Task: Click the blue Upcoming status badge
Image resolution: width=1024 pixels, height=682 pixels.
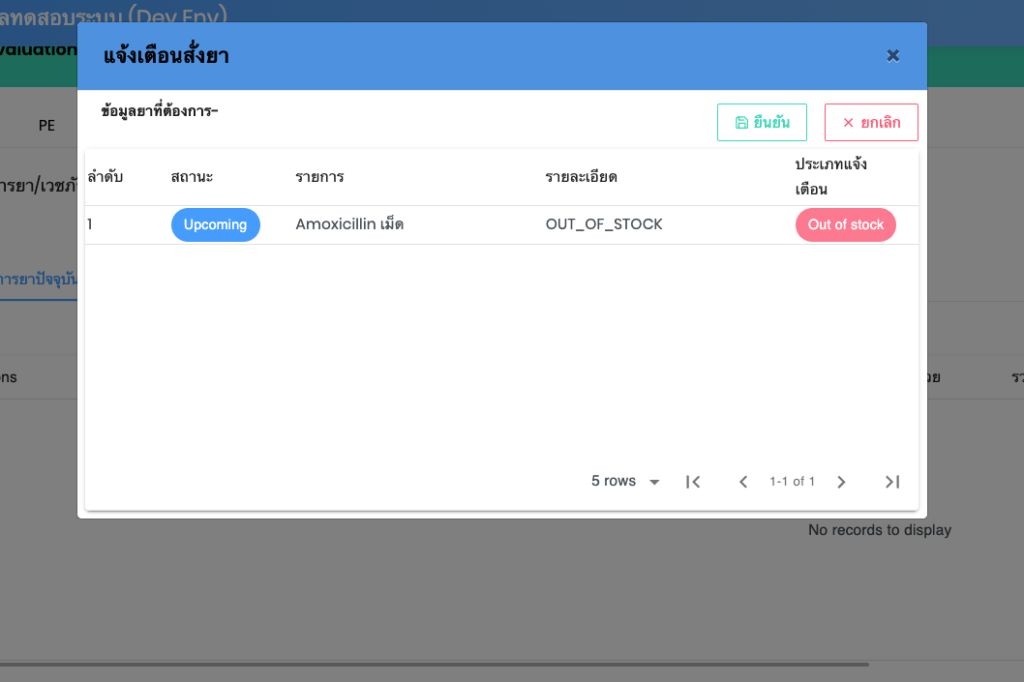Action: (x=215, y=225)
